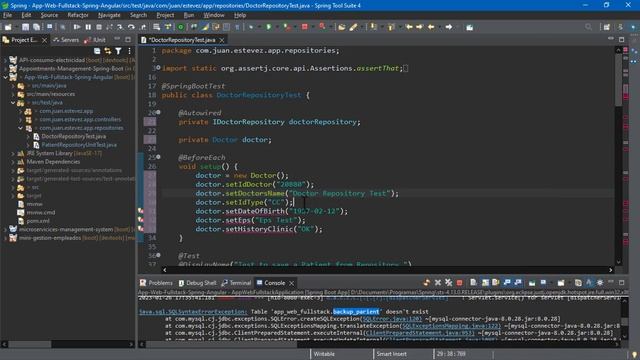Click the editor horizontal scrollbar
Image resolution: width=640 pixels, height=360 pixels.
tap(387, 270)
